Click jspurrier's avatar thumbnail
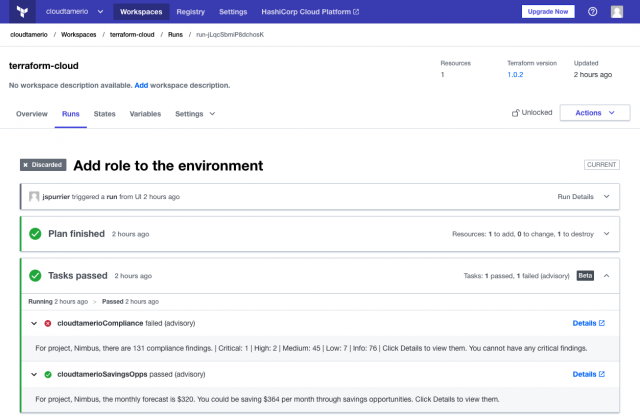Image resolution: width=640 pixels, height=416 pixels. point(34,196)
